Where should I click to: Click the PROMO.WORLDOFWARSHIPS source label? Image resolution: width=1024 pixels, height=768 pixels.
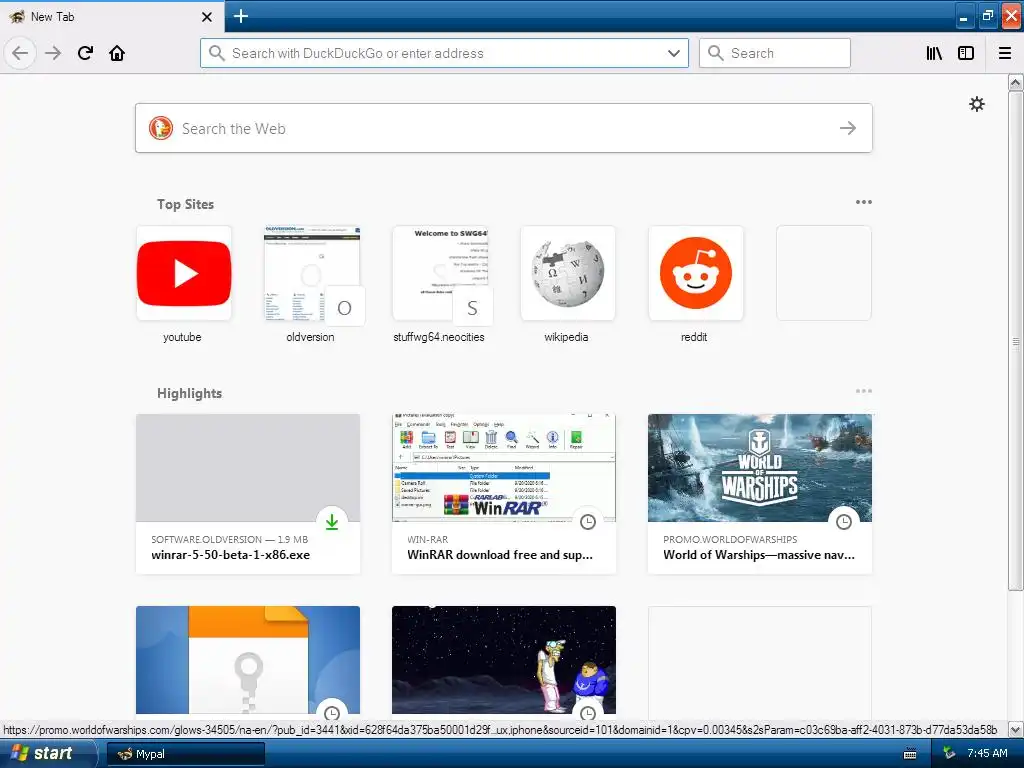click(730, 539)
